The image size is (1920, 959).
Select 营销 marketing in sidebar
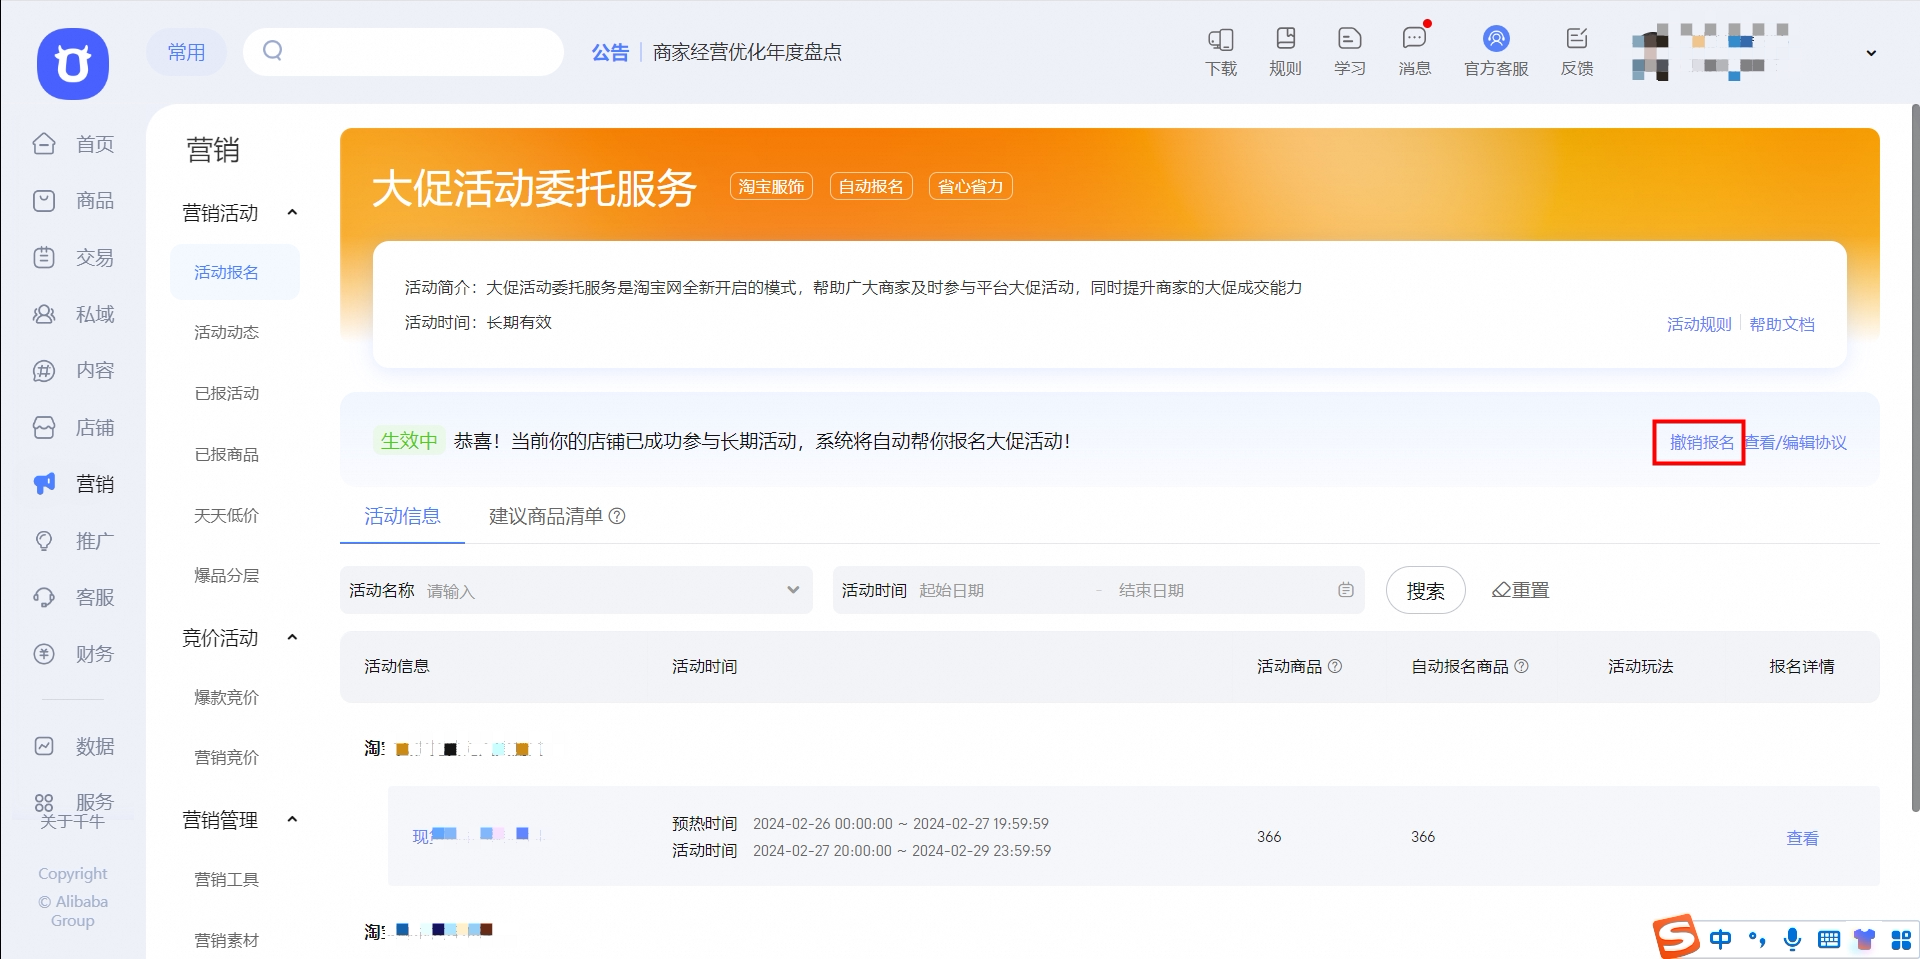click(74, 484)
